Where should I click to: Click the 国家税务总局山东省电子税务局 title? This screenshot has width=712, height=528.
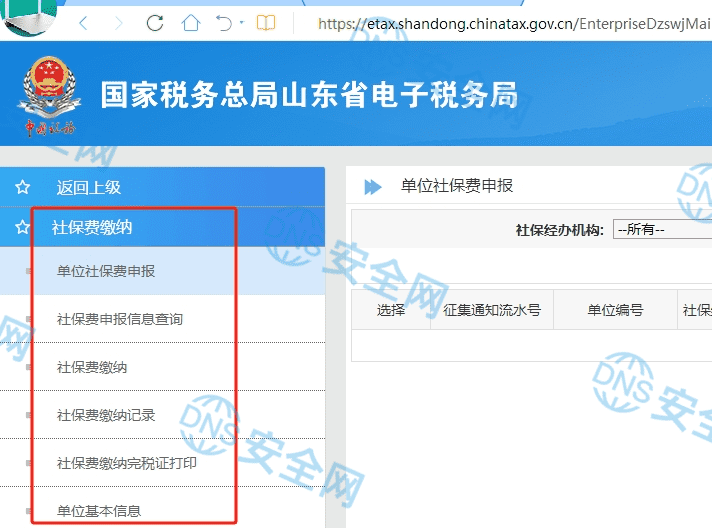click(x=309, y=95)
